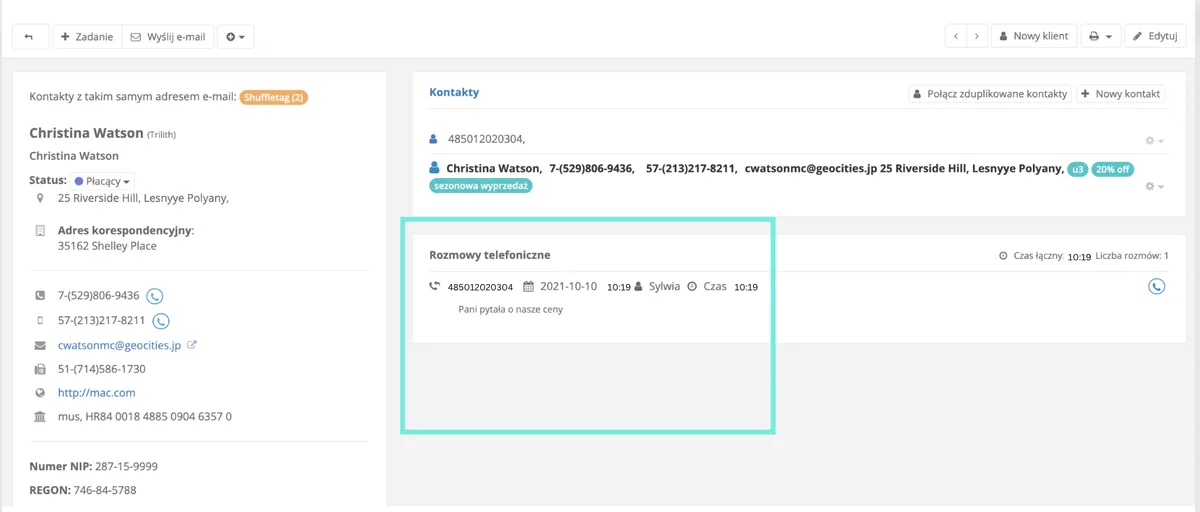The height and width of the screenshot is (512, 1200).
Task: Click the REGON value 746-84-5788
Action: pos(105,490)
